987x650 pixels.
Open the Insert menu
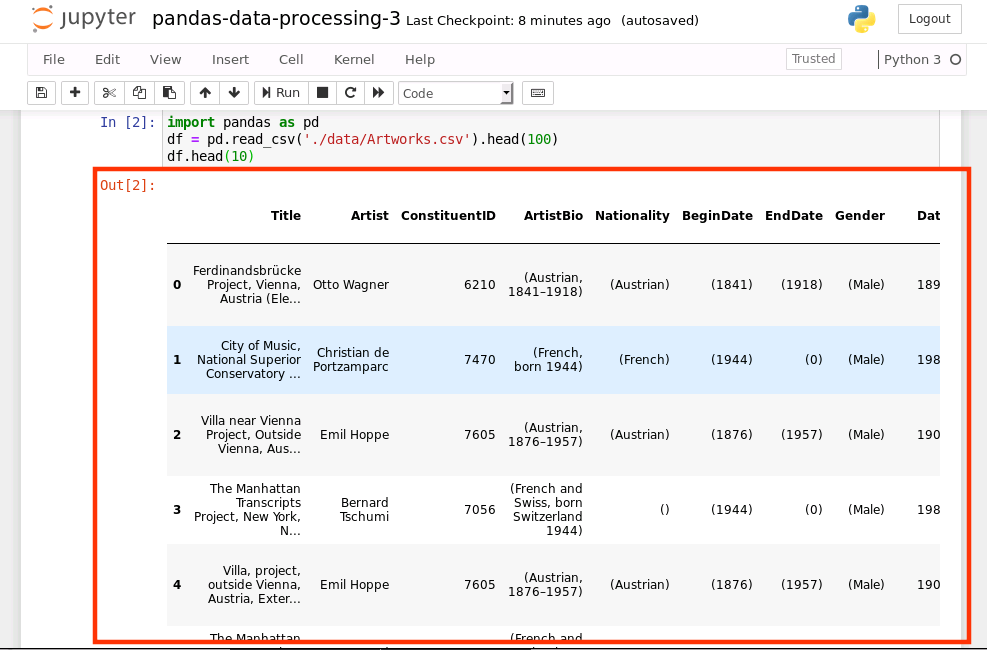click(230, 60)
